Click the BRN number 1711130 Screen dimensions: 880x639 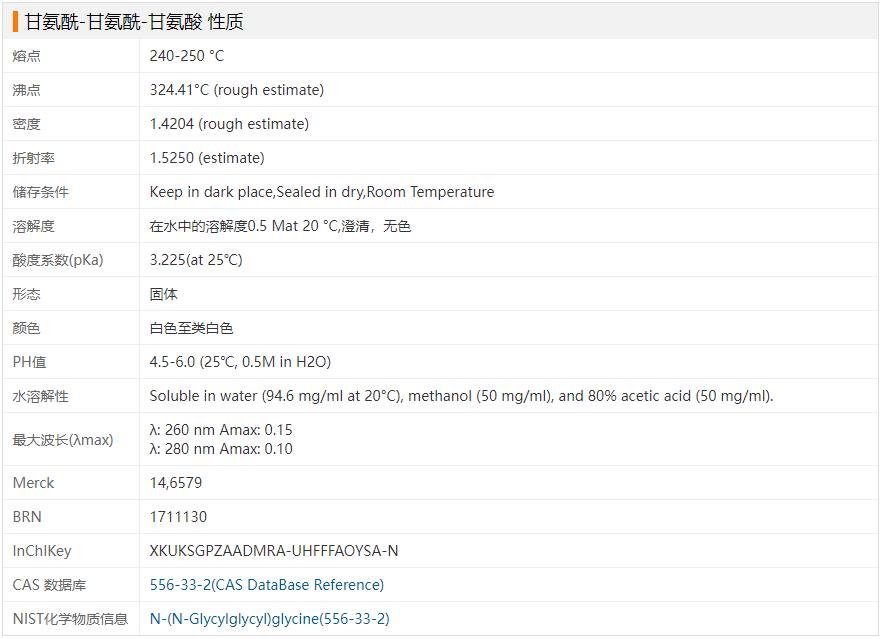(179, 517)
